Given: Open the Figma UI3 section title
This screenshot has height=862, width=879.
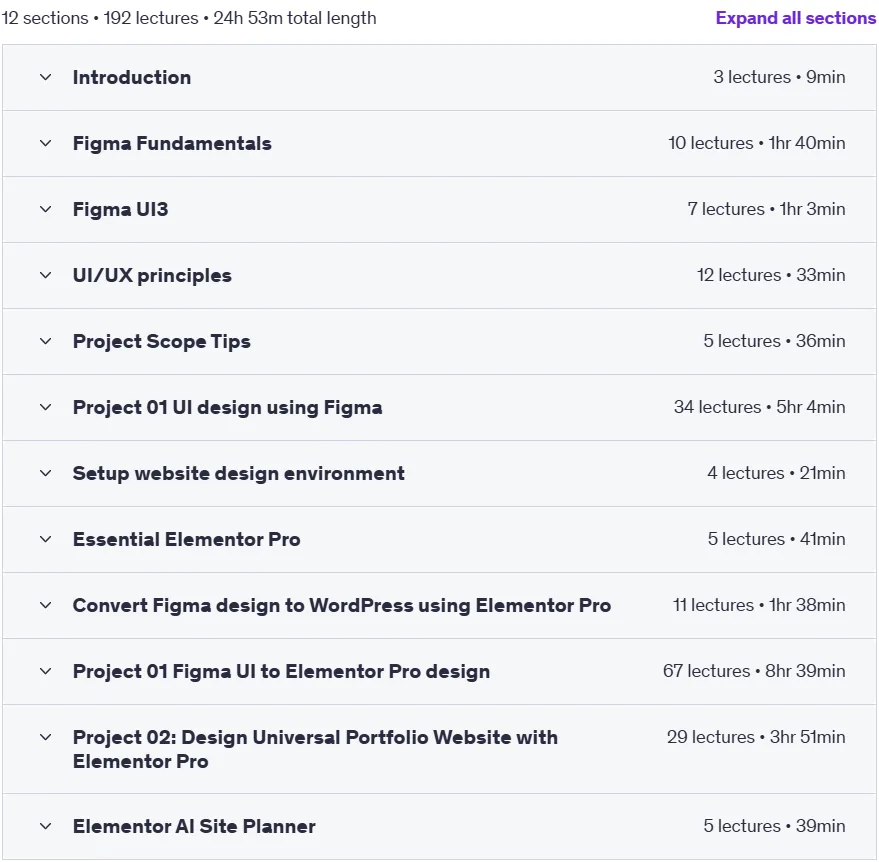Looking at the screenshot, I should (121, 210).
